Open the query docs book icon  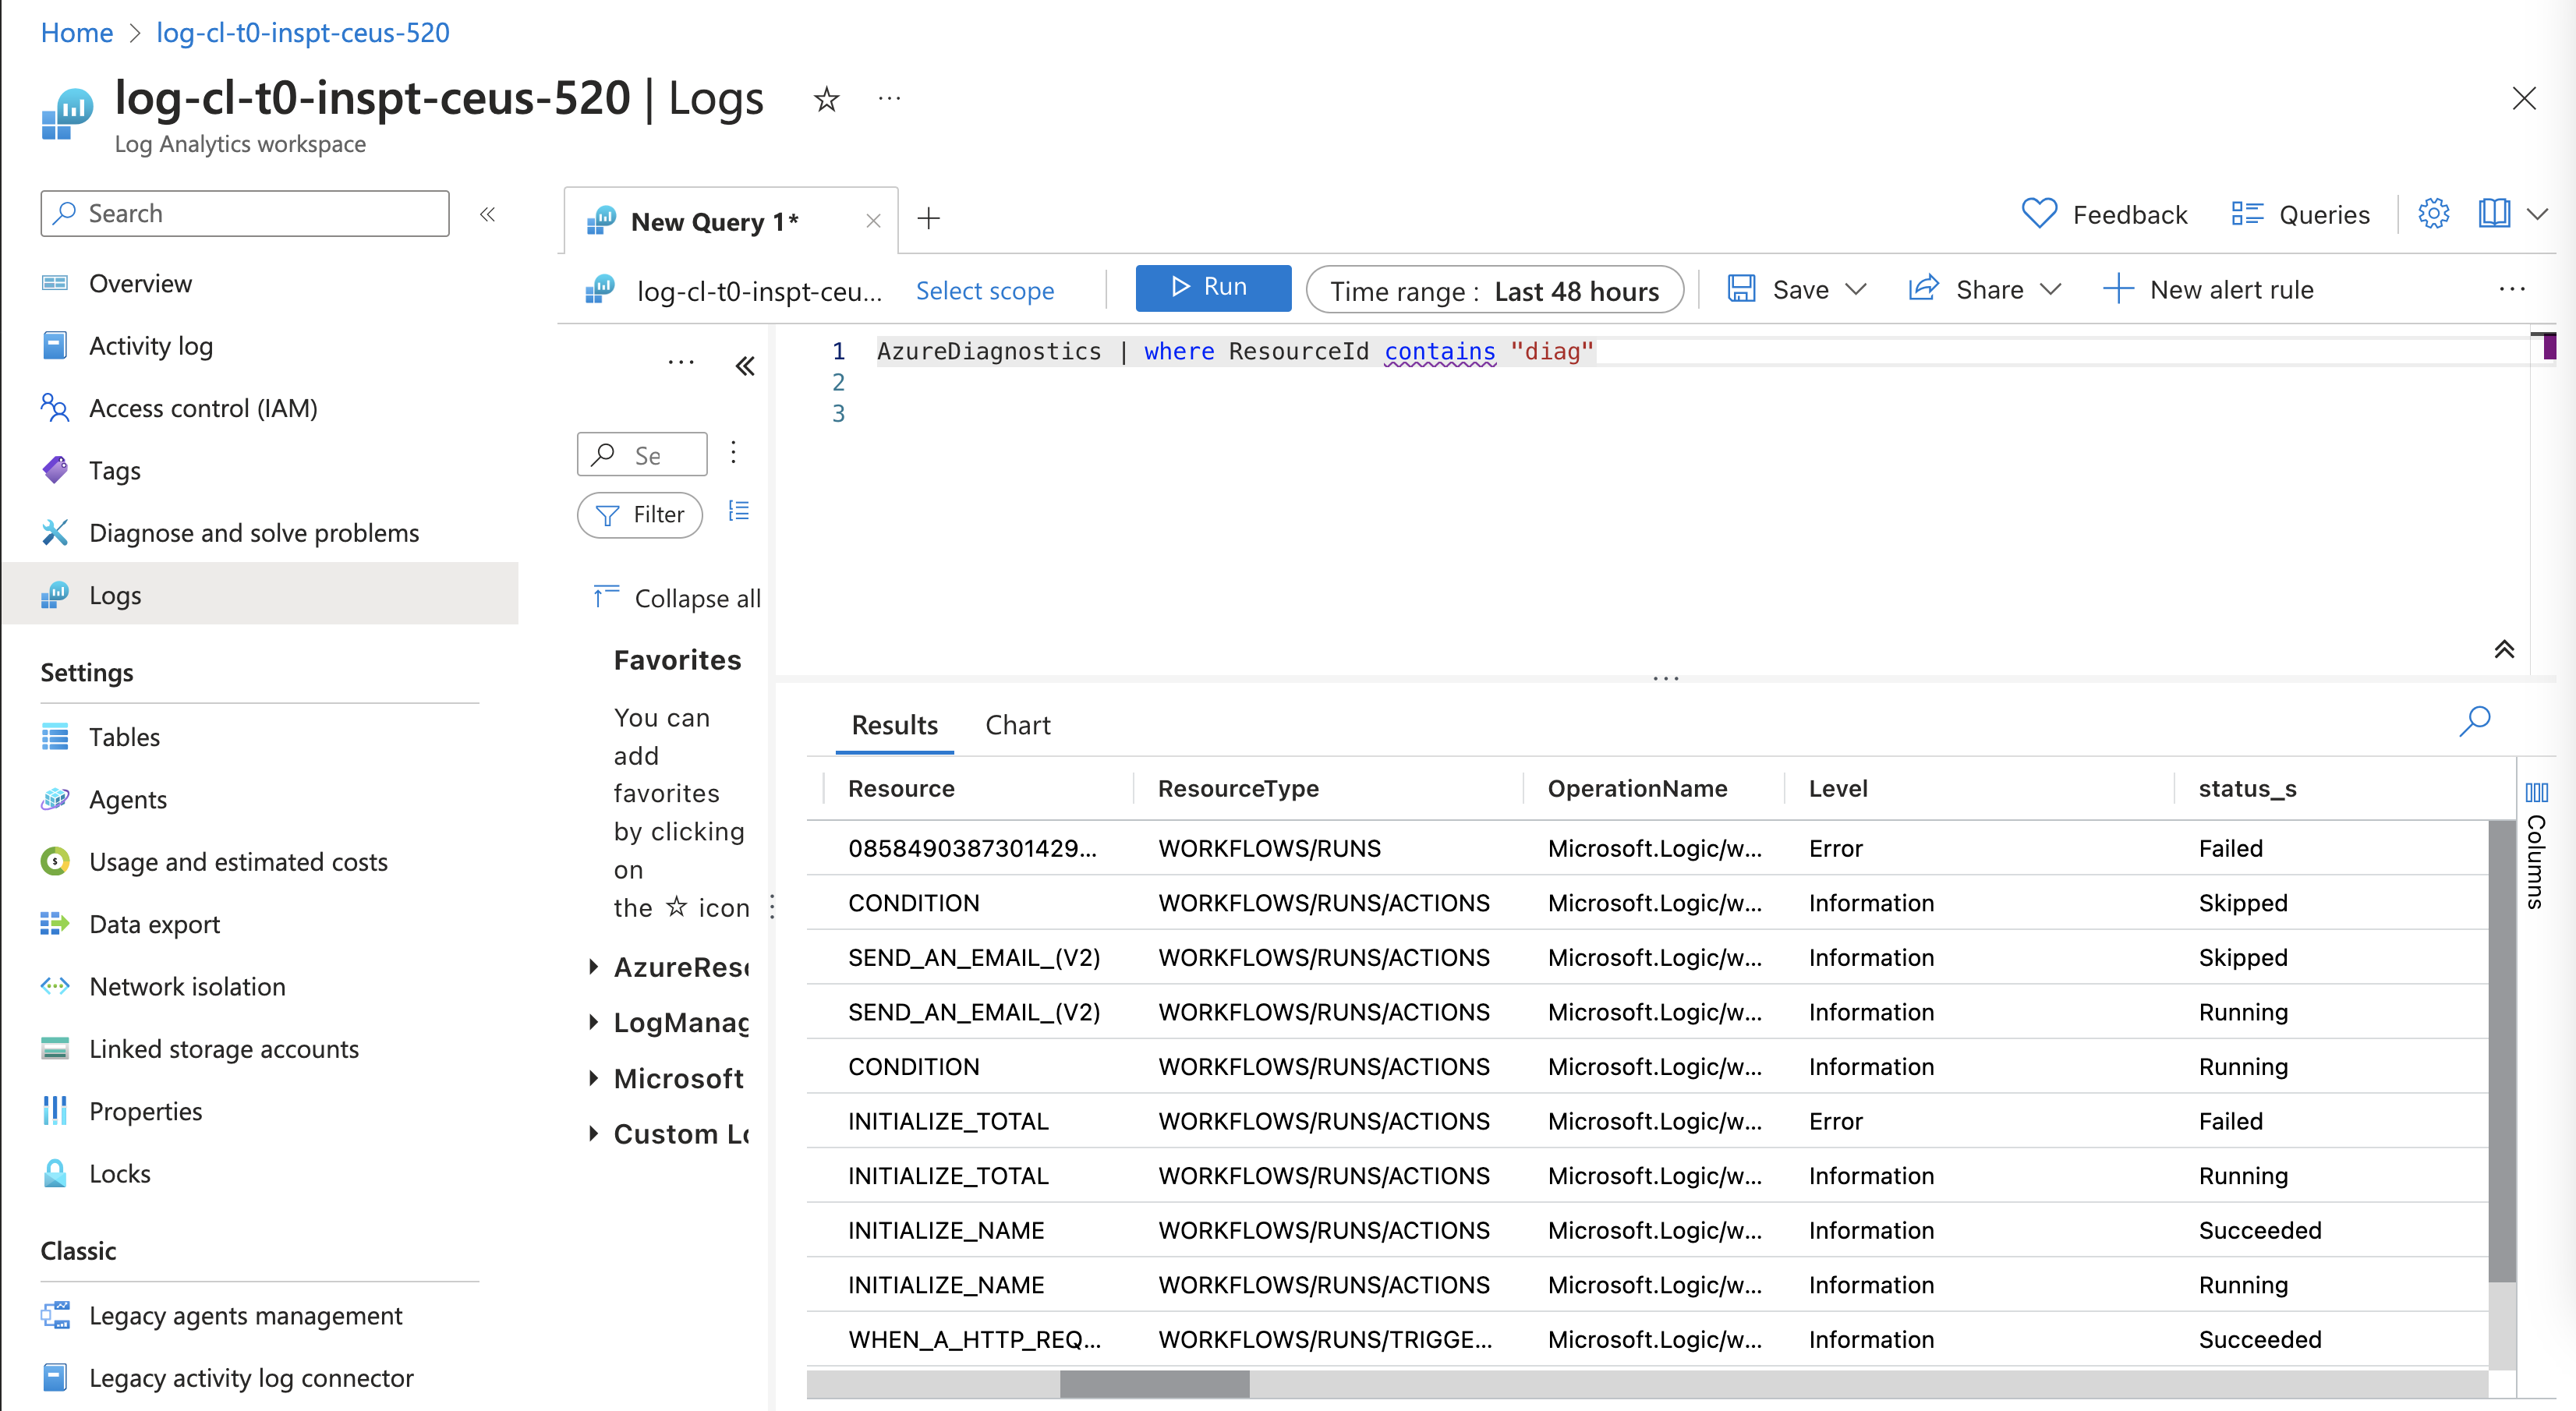pos(2494,214)
